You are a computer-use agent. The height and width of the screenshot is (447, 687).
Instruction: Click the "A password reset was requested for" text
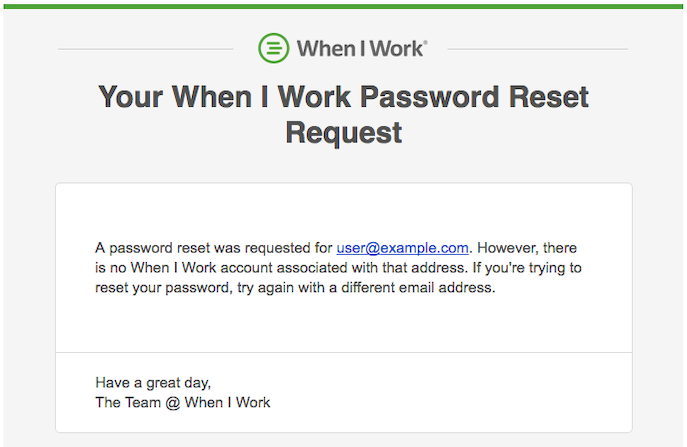click(x=213, y=247)
